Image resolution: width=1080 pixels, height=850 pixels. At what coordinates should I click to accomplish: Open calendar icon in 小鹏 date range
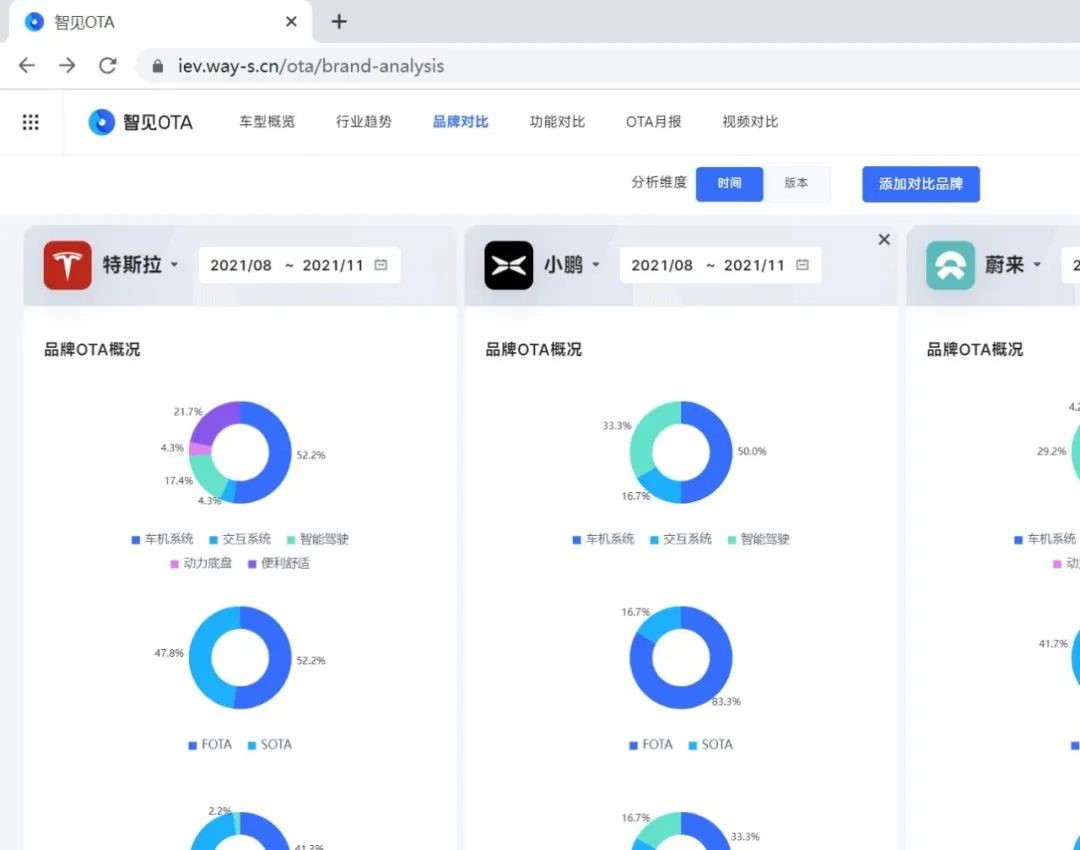pyautogui.click(x=802, y=265)
